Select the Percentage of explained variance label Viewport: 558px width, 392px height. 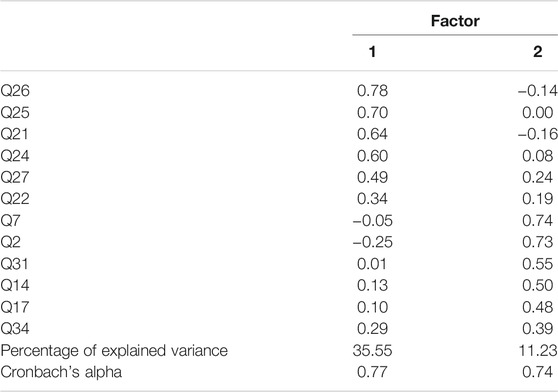pos(114,351)
